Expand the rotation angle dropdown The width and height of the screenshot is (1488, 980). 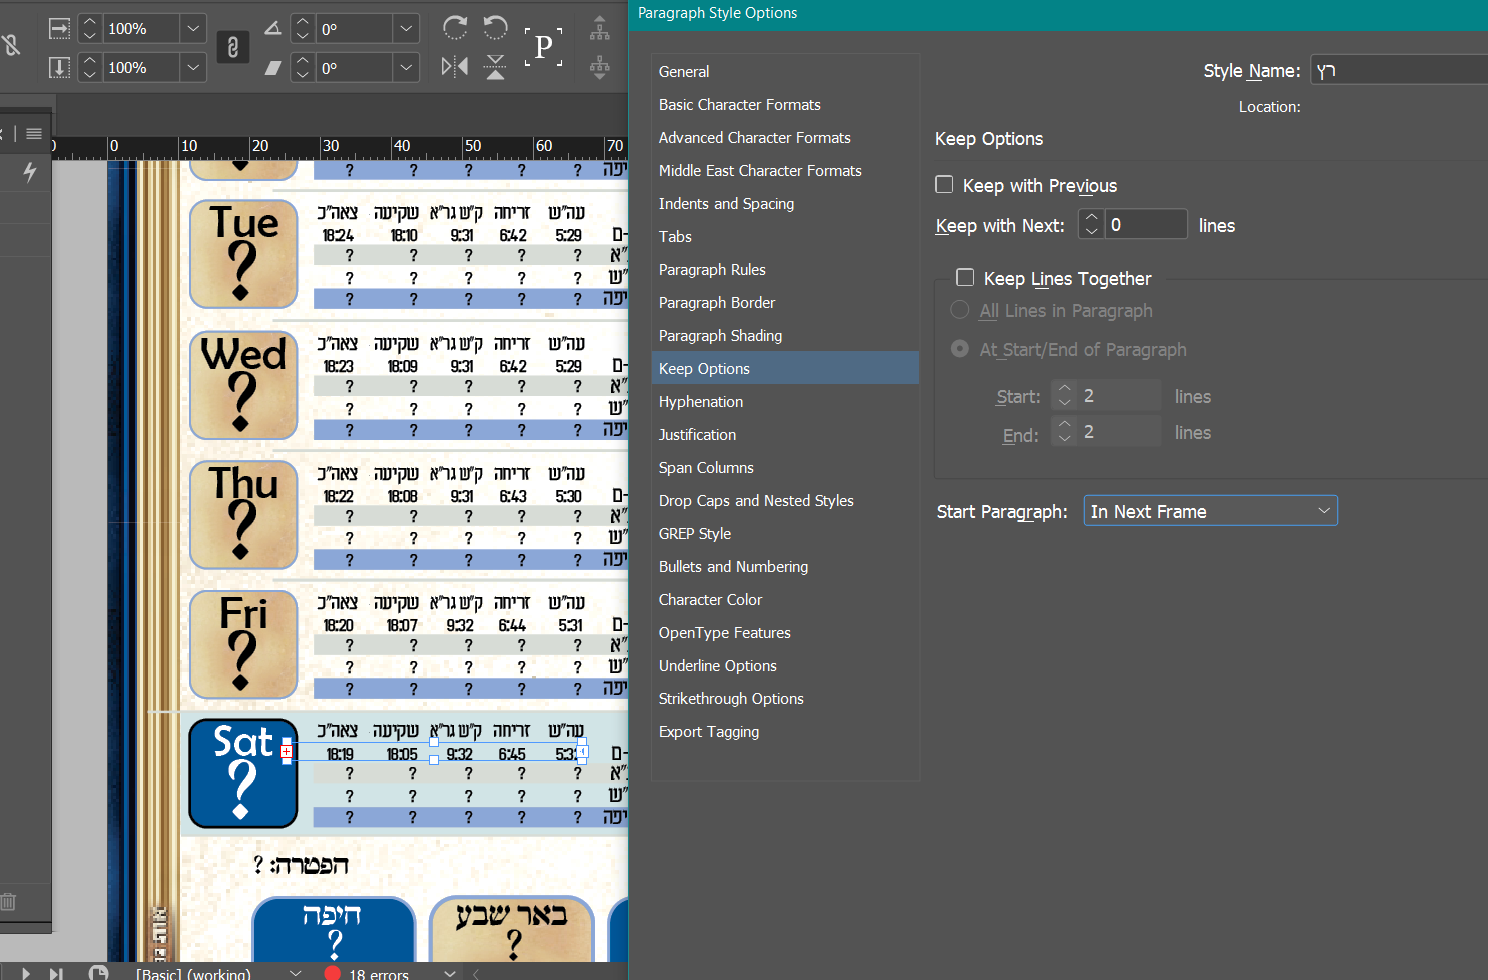(405, 29)
